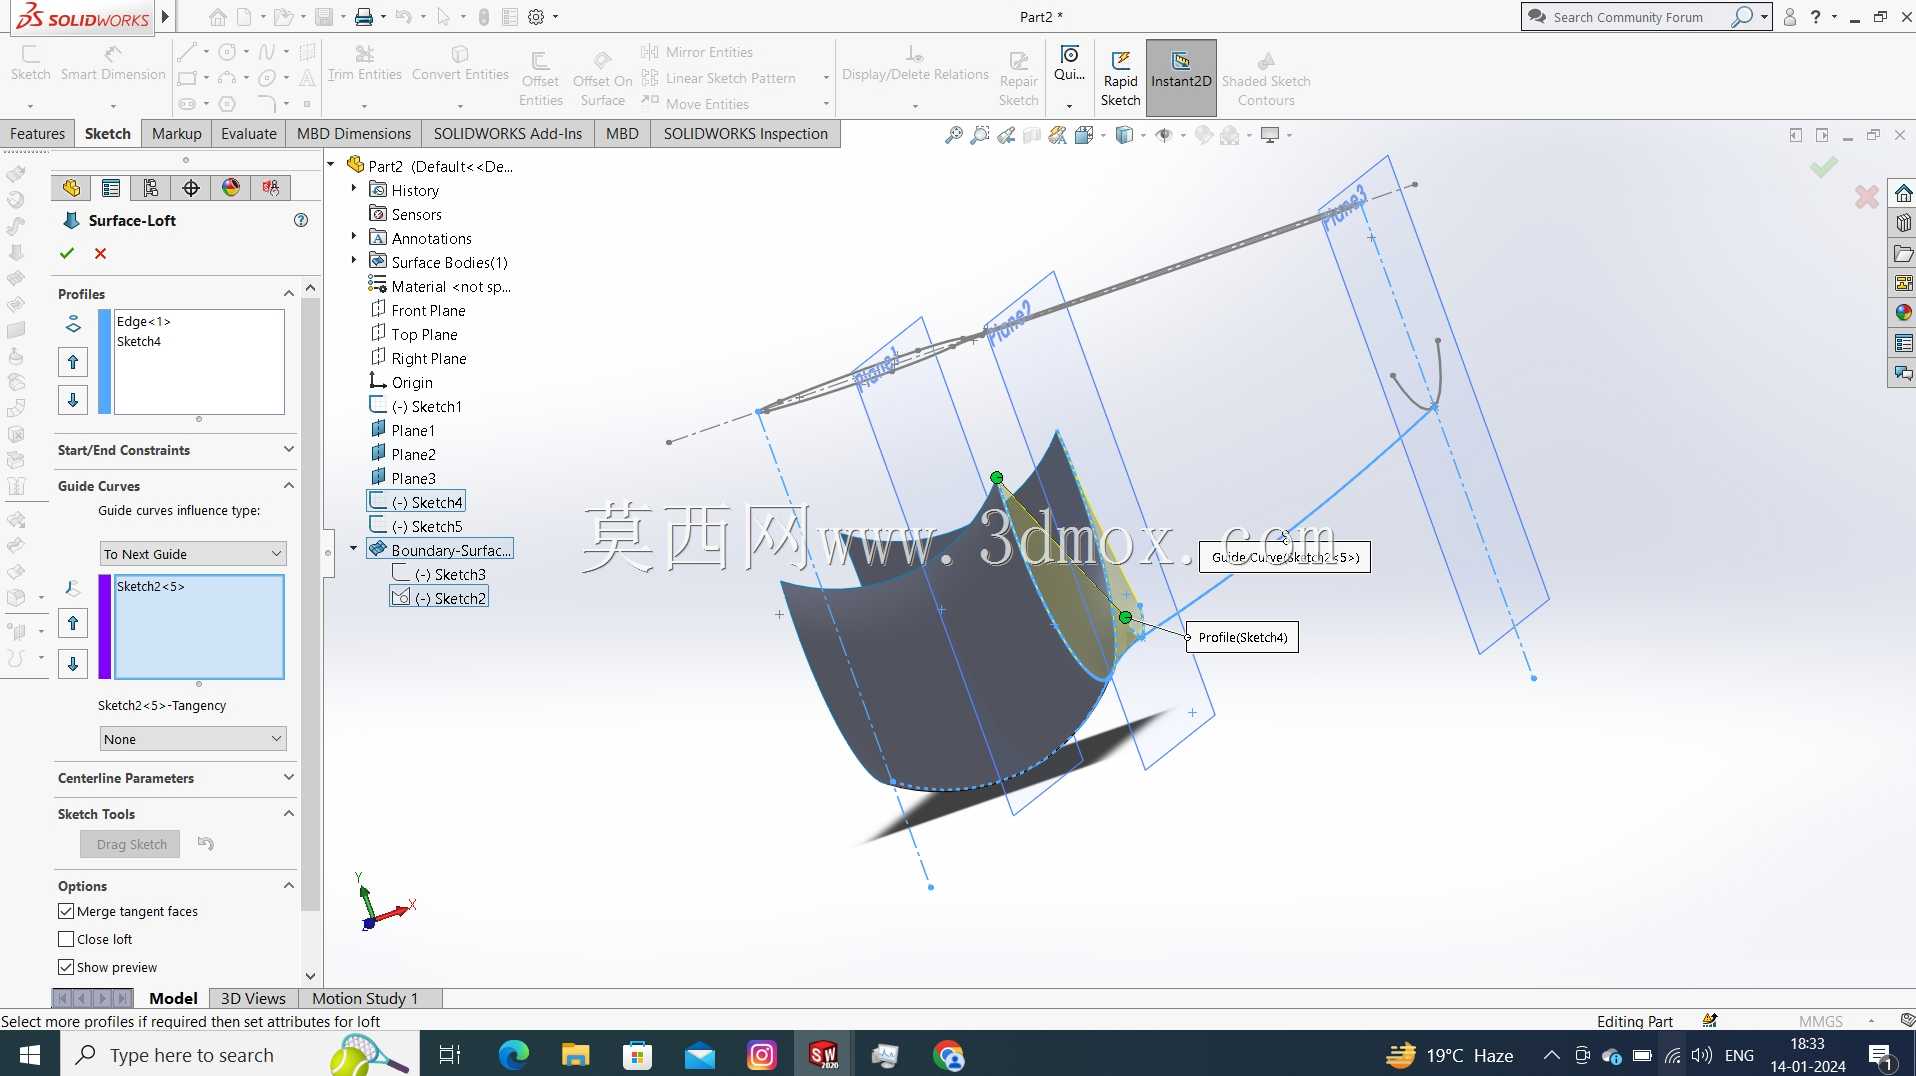The height and width of the screenshot is (1076, 1916).
Task: Open the Options gear icon in title bar
Action: pyautogui.click(x=536, y=17)
